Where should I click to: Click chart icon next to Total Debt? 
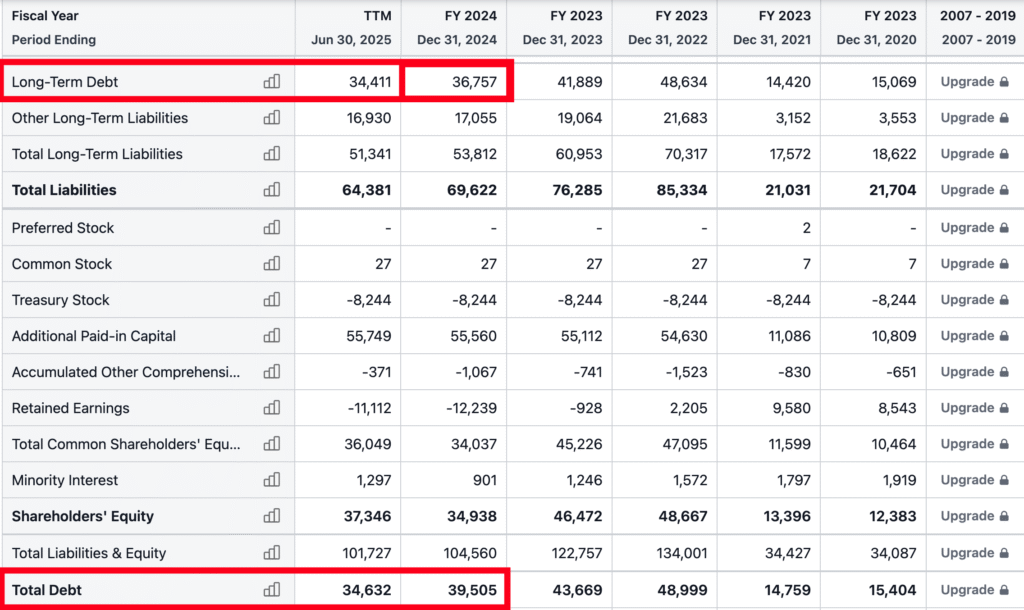tap(271, 590)
